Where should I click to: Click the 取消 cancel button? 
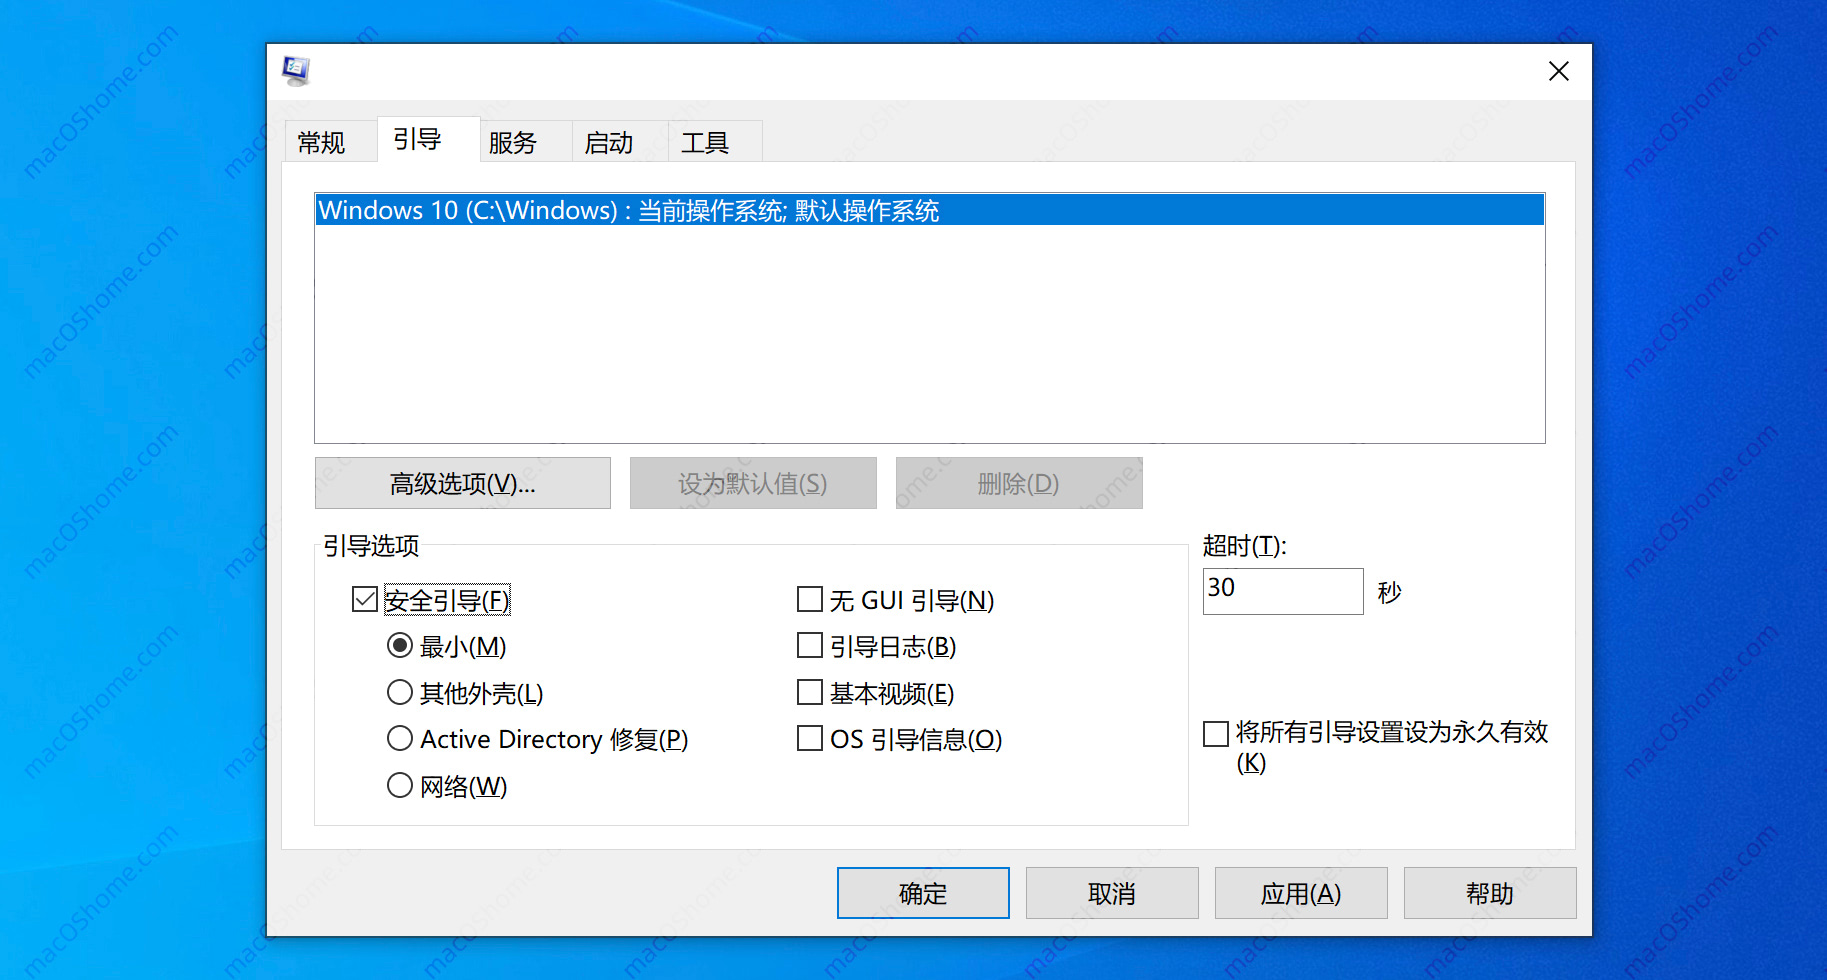(1112, 893)
